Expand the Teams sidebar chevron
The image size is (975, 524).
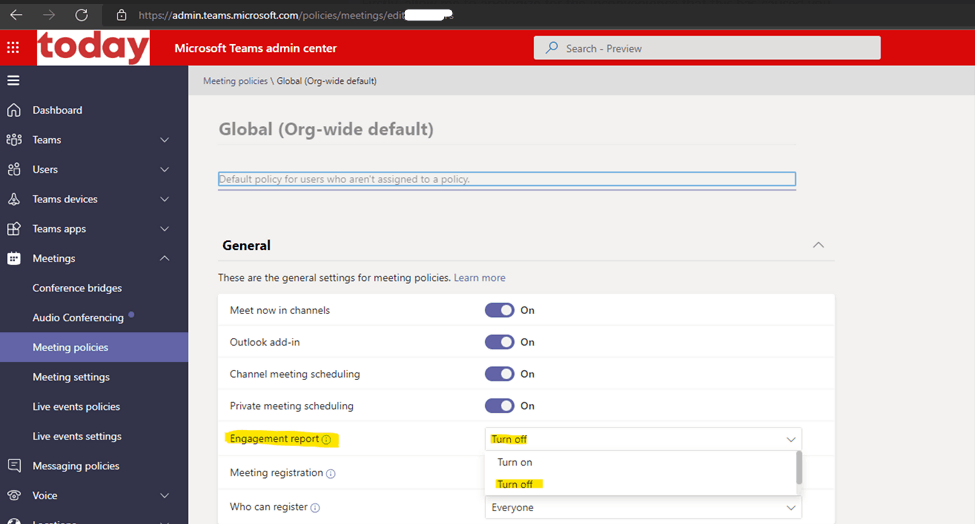[x=164, y=140]
